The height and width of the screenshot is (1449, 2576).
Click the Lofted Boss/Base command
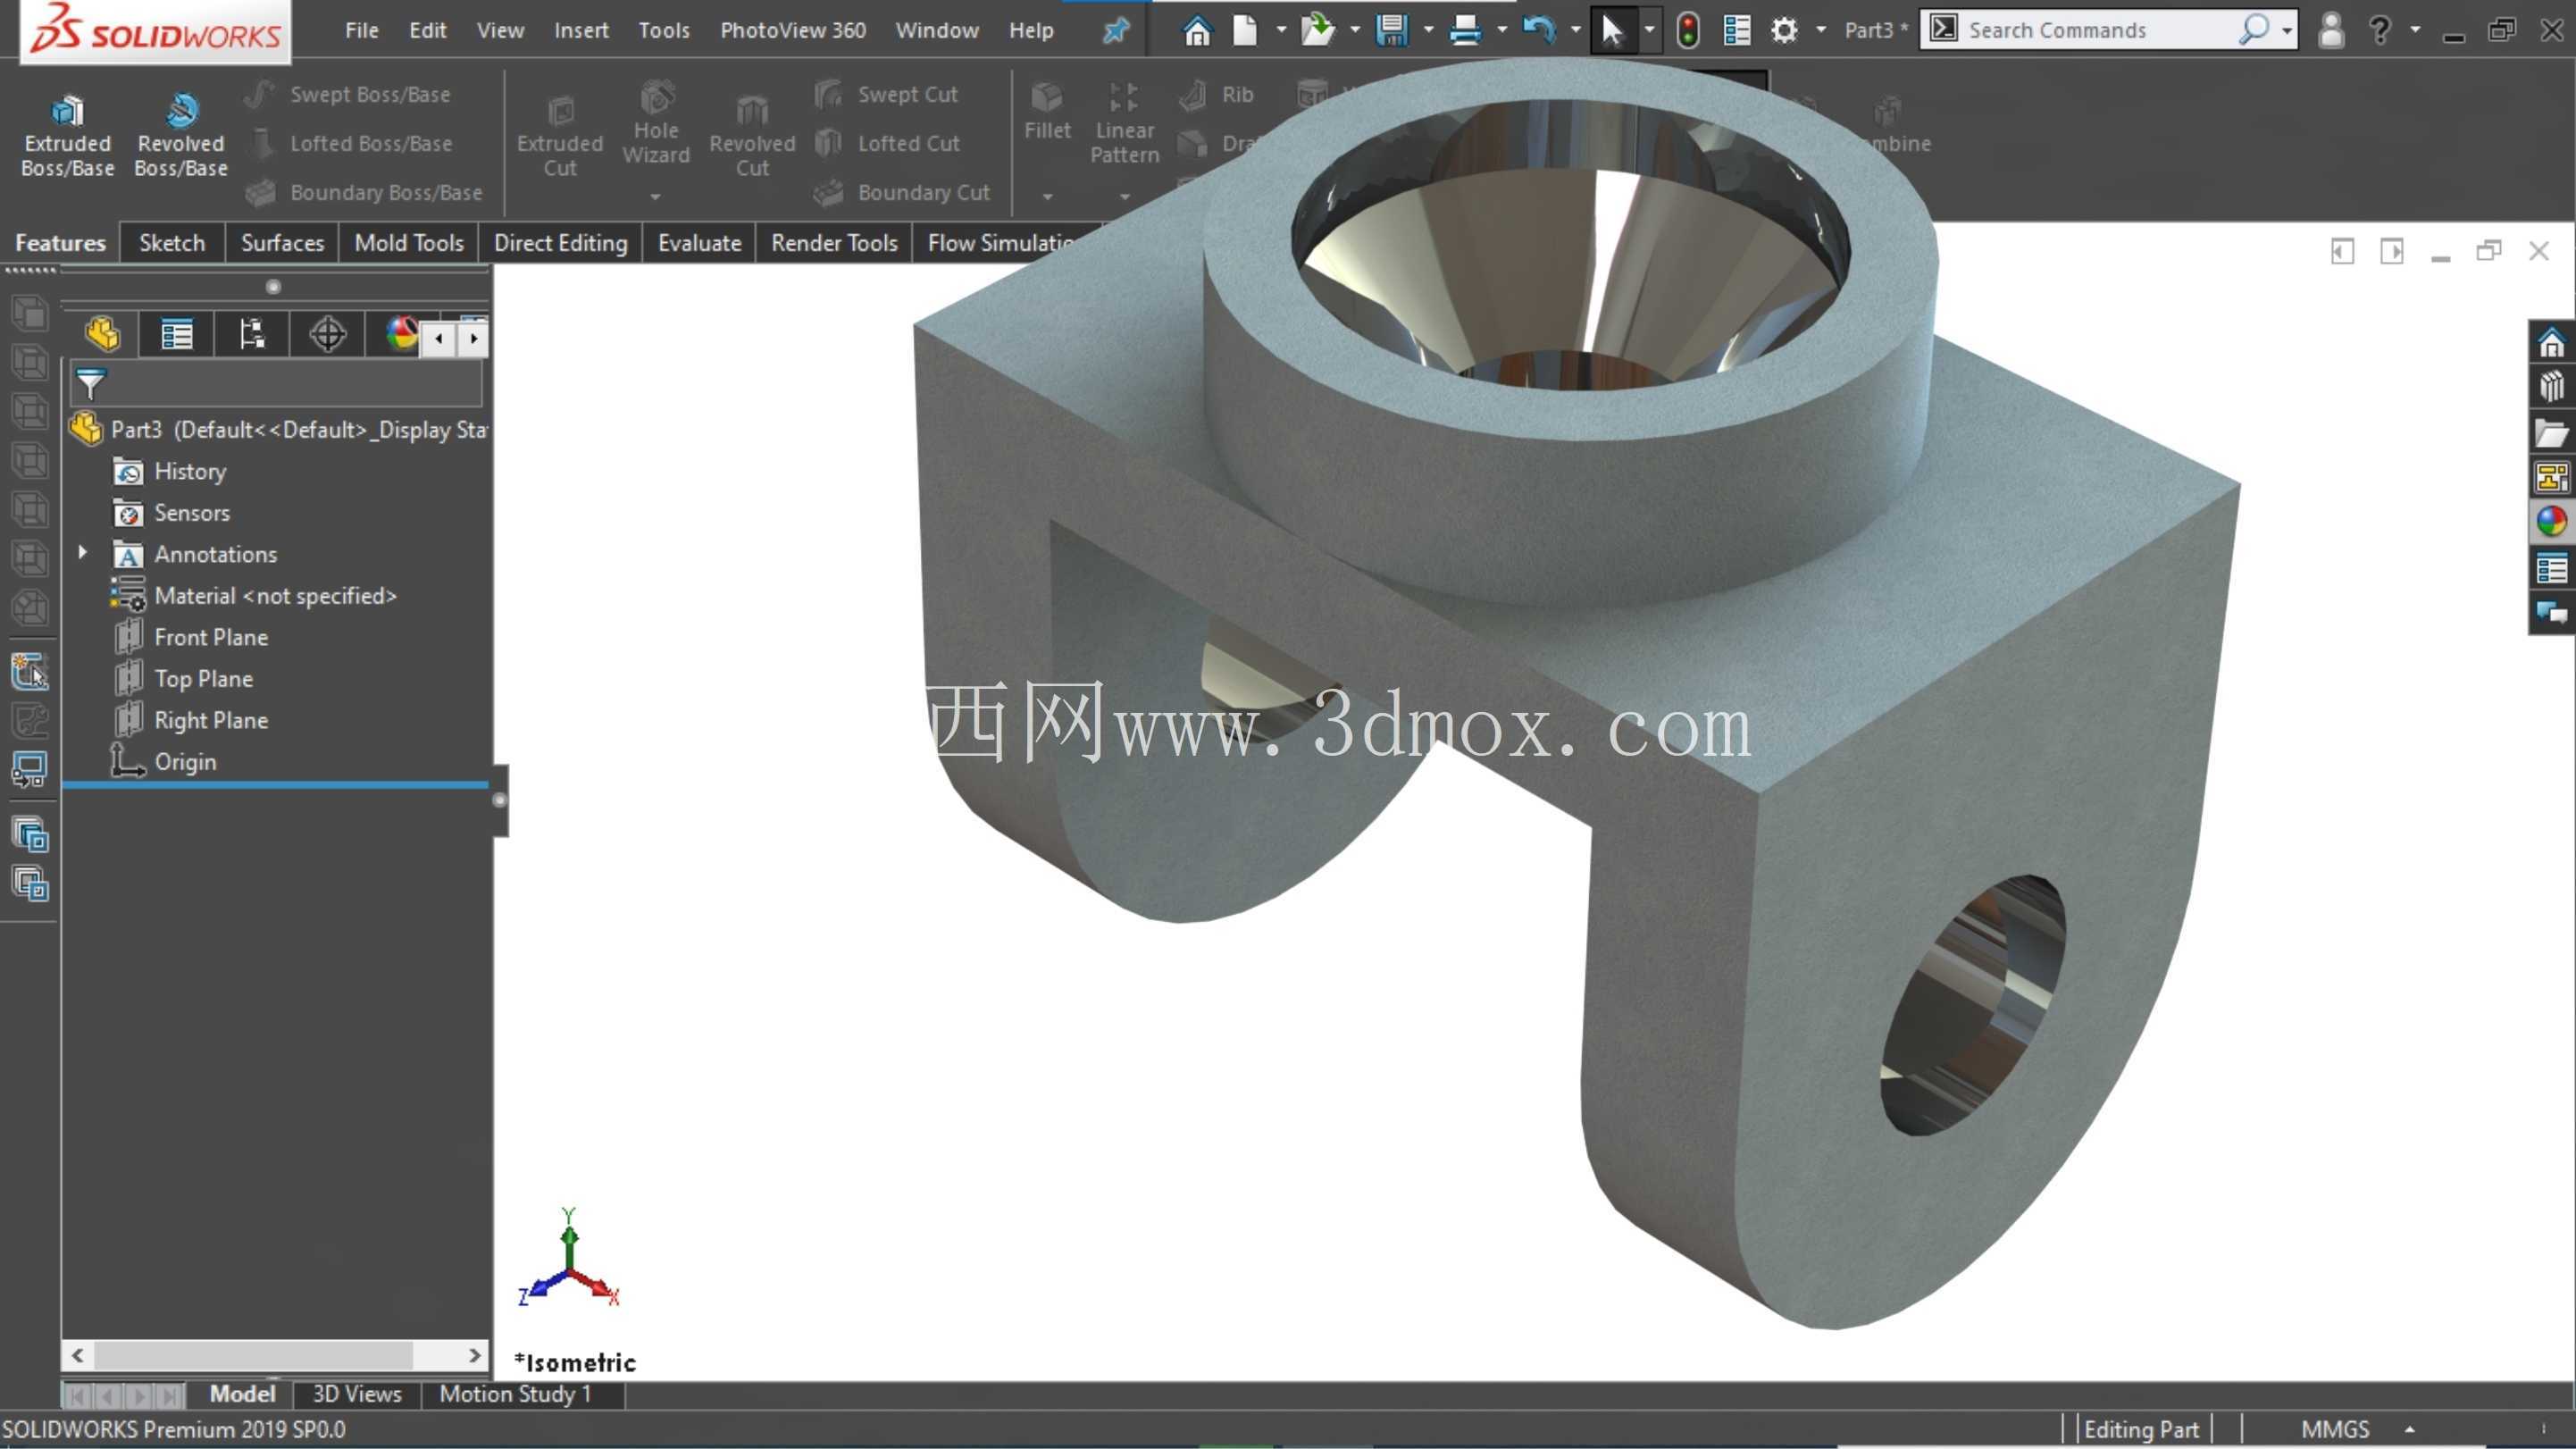pyautogui.click(x=350, y=143)
